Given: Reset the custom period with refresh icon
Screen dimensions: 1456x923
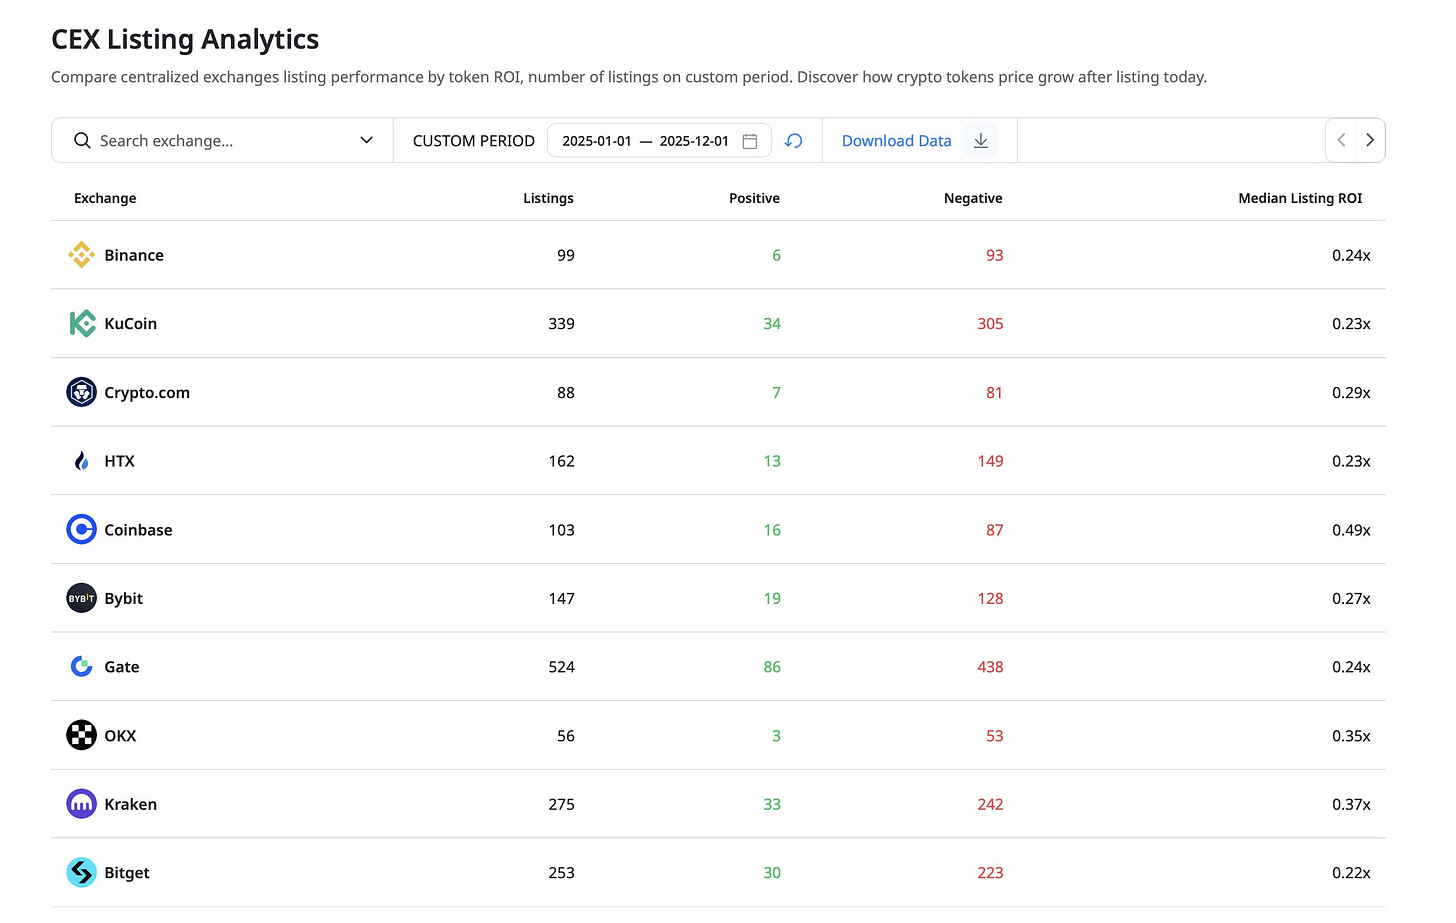Looking at the screenshot, I should 794,141.
